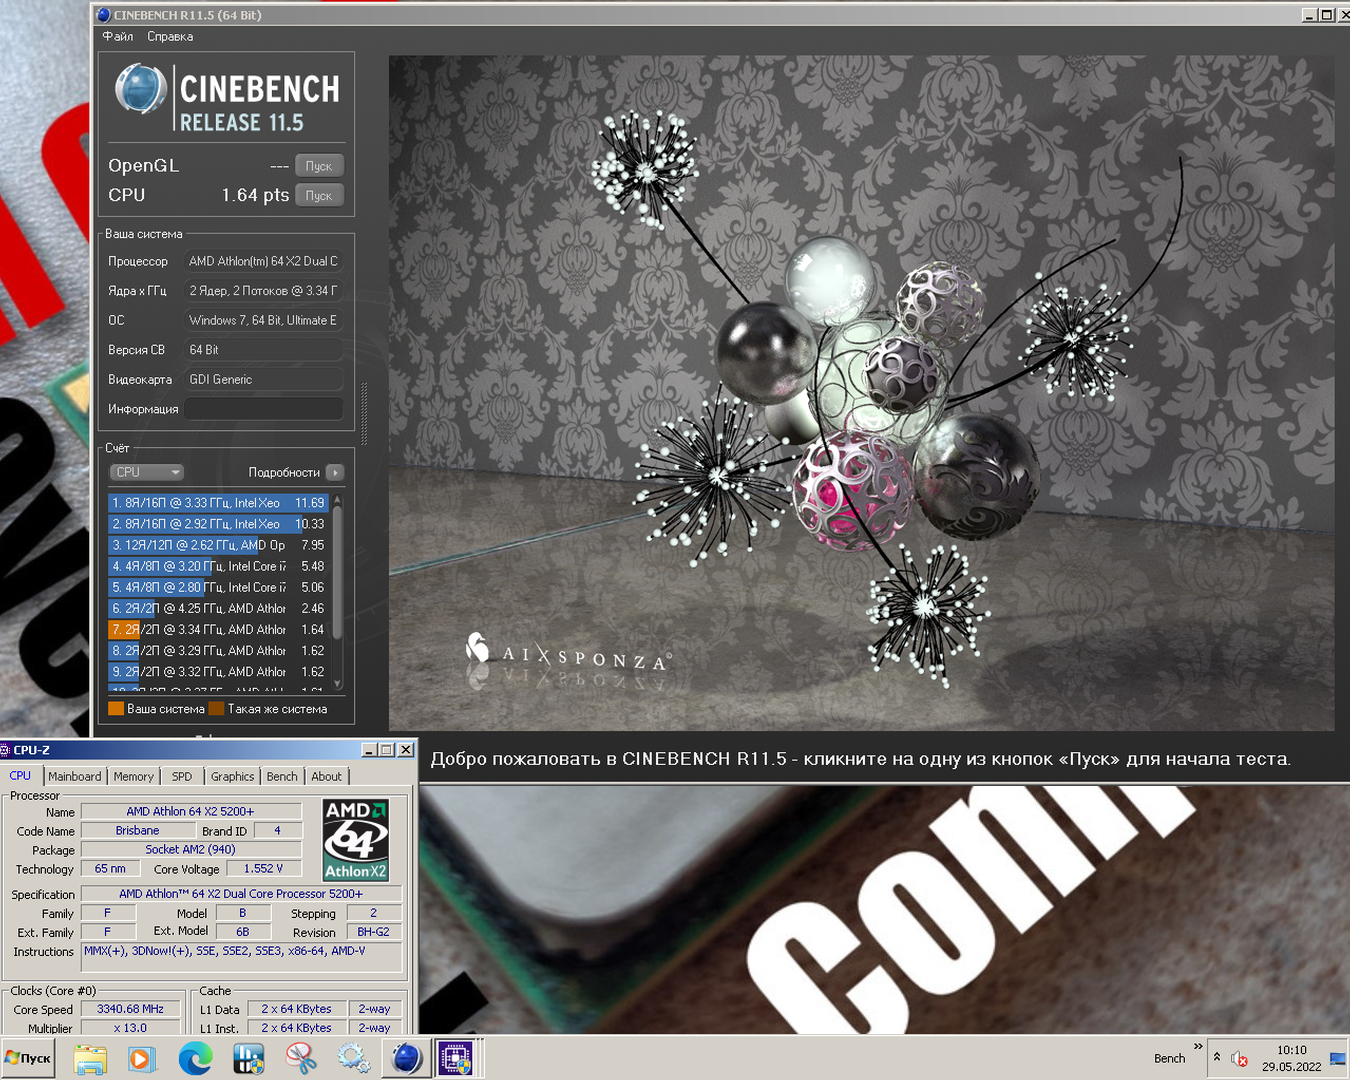The height and width of the screenshot is (1080, 1350).
Task: Click the ranking list scrollbar thumb
Action: coord(337,572)
